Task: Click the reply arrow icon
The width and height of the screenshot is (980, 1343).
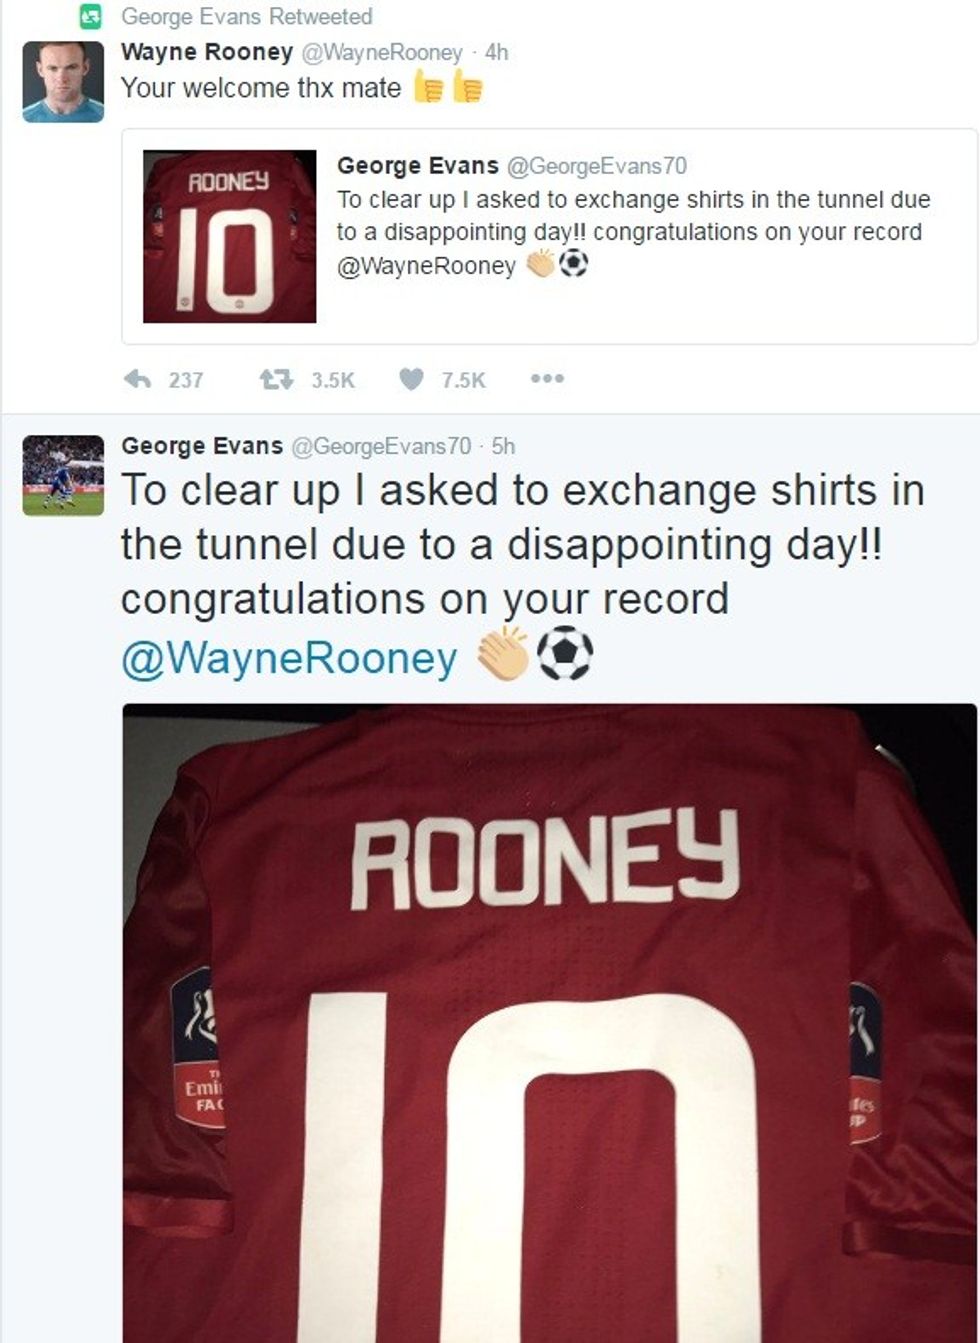Action: [x=137, y=379]
